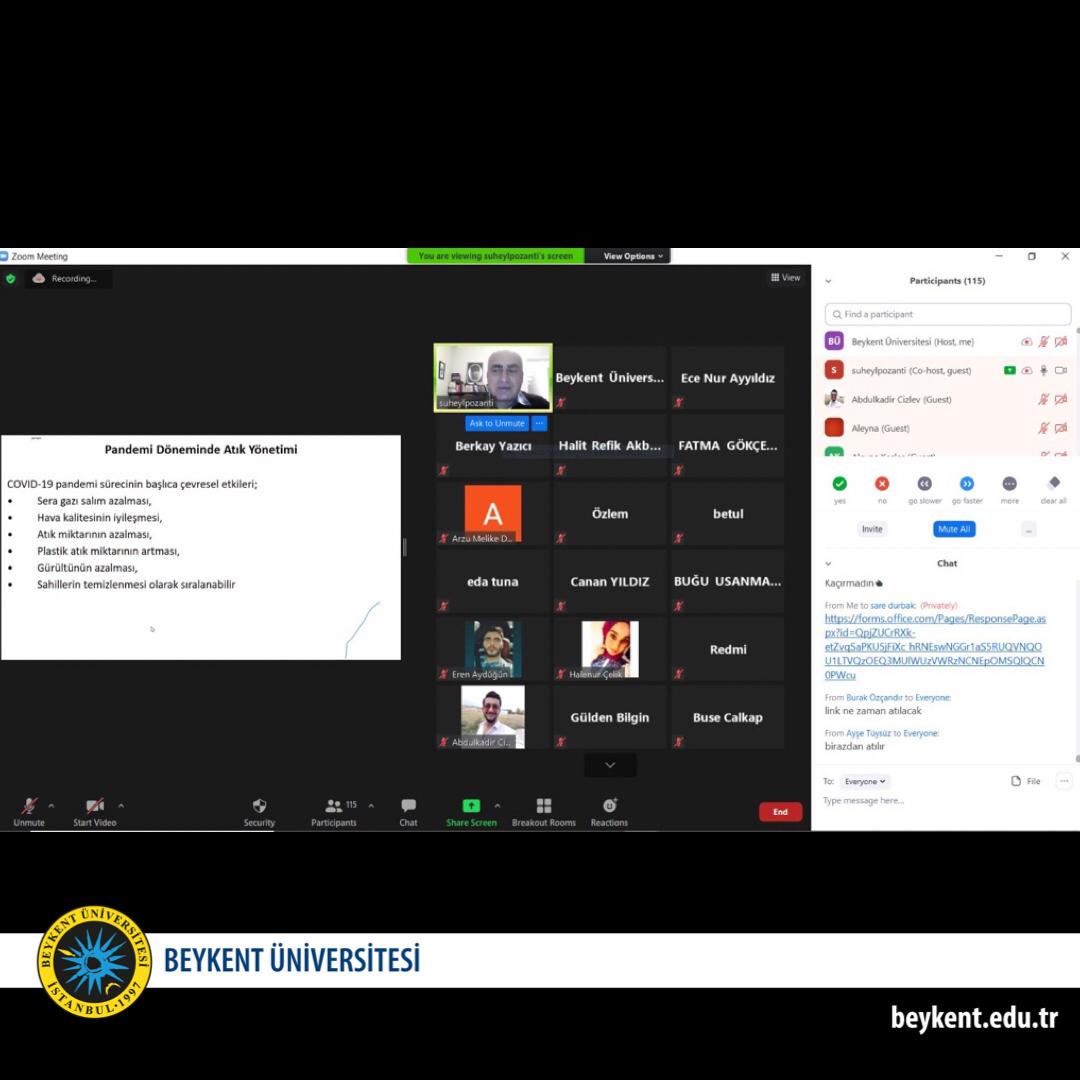Click the clear all eraser icon
The height and width of the screenshot is (1080, 1080).
(x=1054, y=483)
